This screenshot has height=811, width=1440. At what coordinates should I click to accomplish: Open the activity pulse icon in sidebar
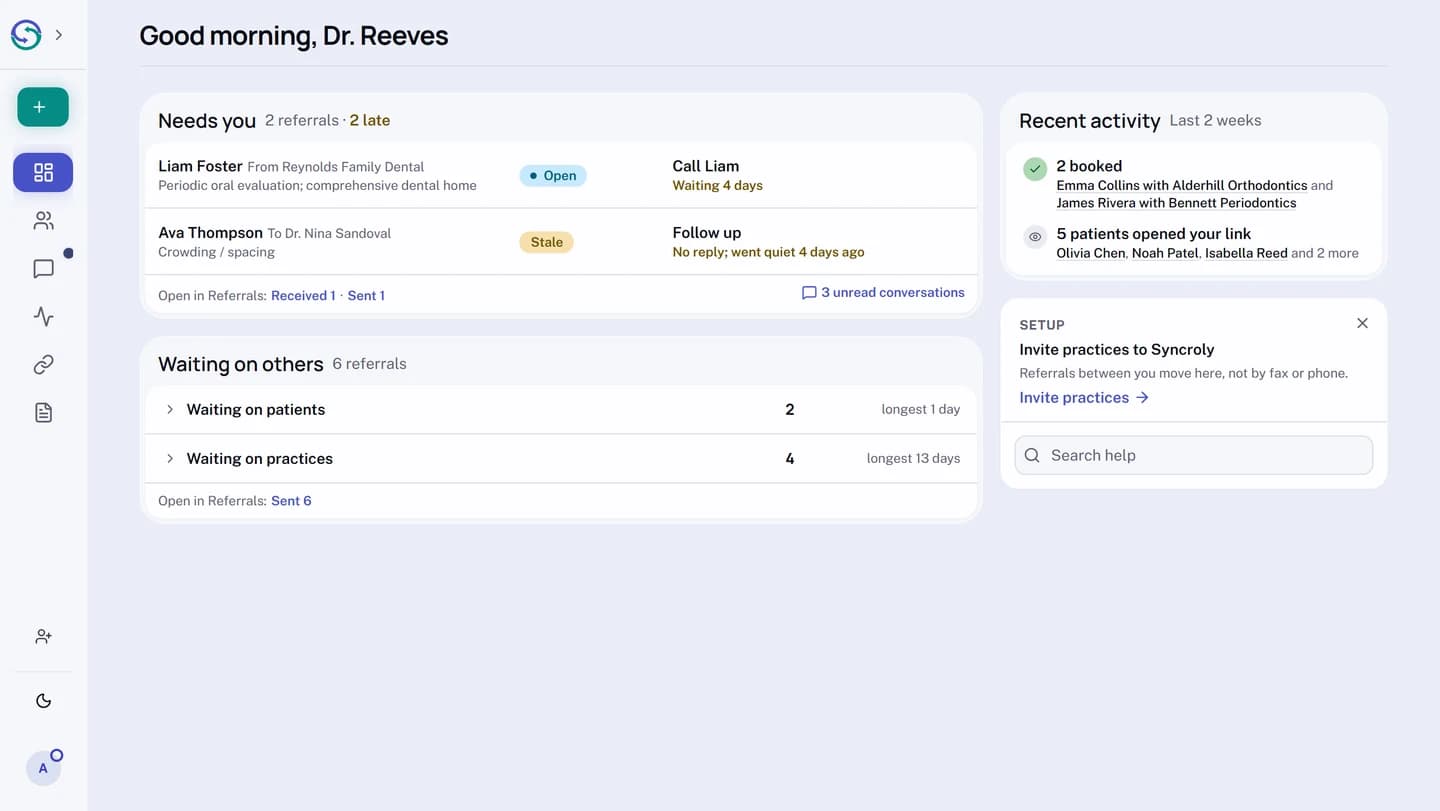[43, 316]
